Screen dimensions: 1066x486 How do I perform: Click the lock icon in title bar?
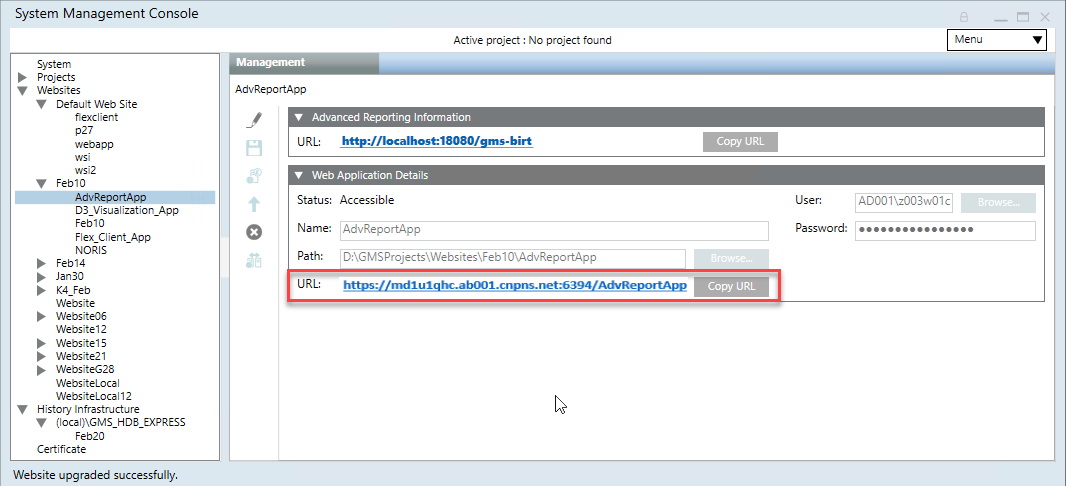click(964, 16)
